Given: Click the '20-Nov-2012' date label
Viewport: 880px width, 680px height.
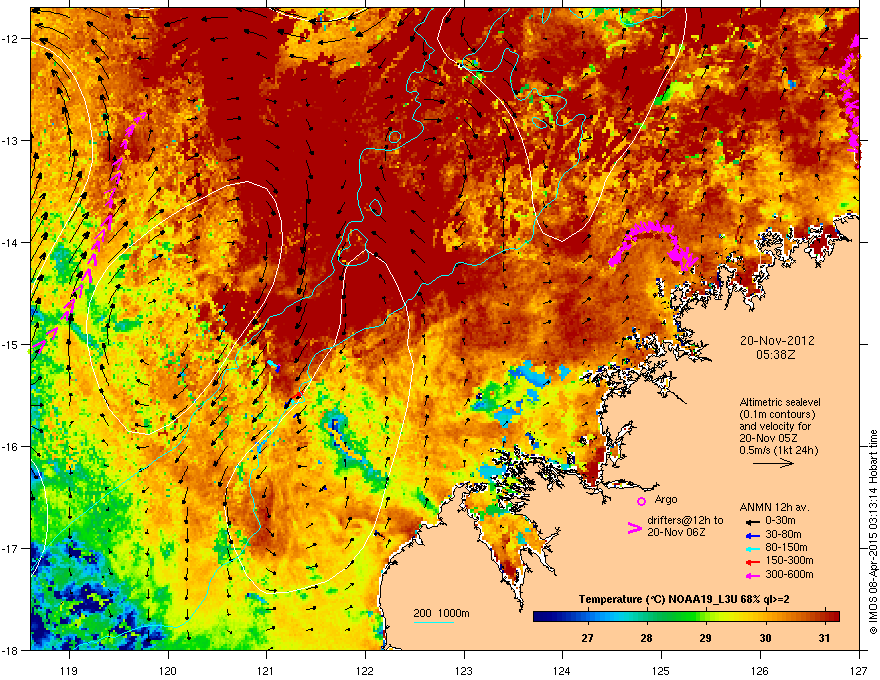Looking at the screenshot, I should pyautogui.click(x=777, y=341).
